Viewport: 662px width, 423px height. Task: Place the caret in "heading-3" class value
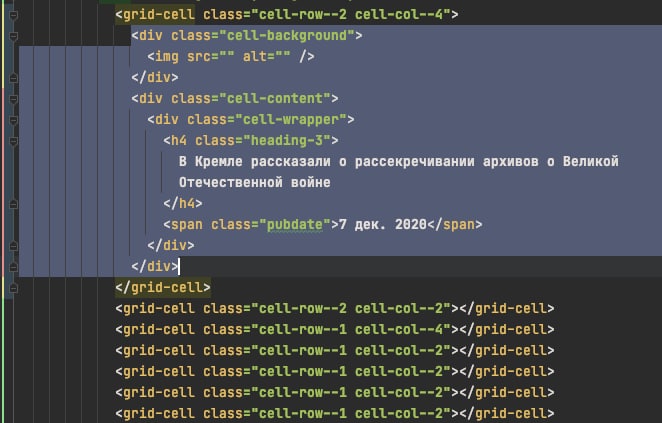coord(287,141)
